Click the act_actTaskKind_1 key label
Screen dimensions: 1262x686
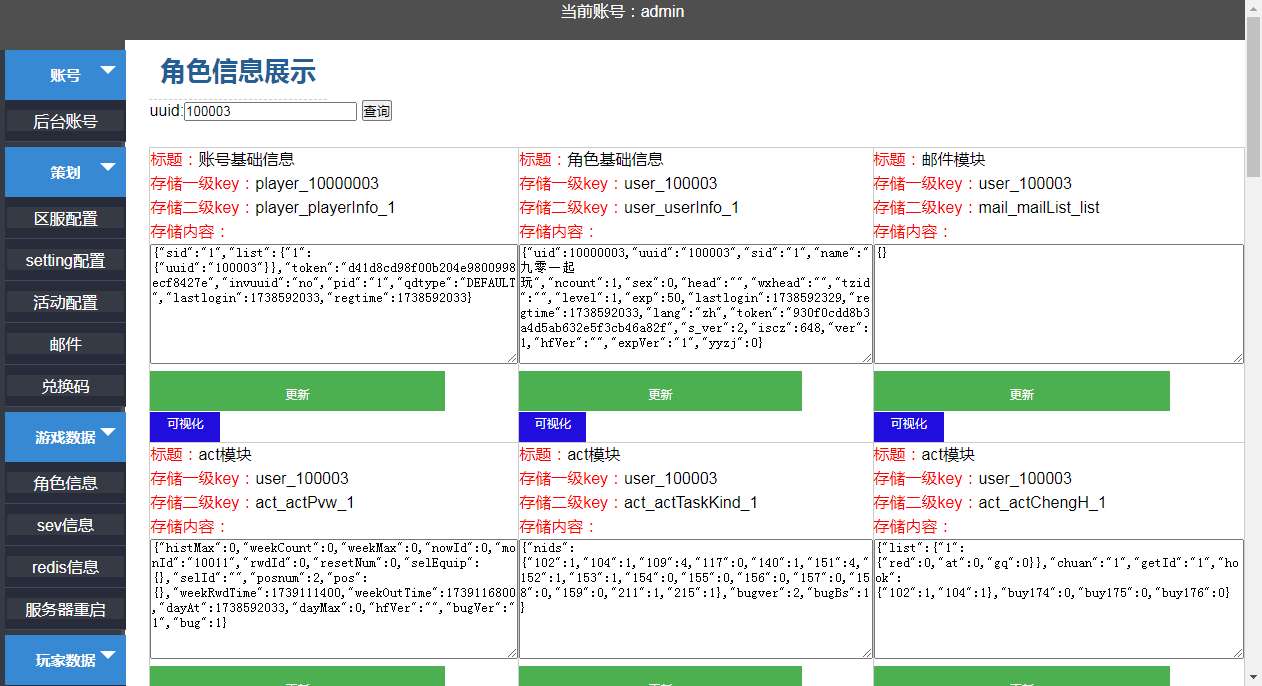point(690,503)
